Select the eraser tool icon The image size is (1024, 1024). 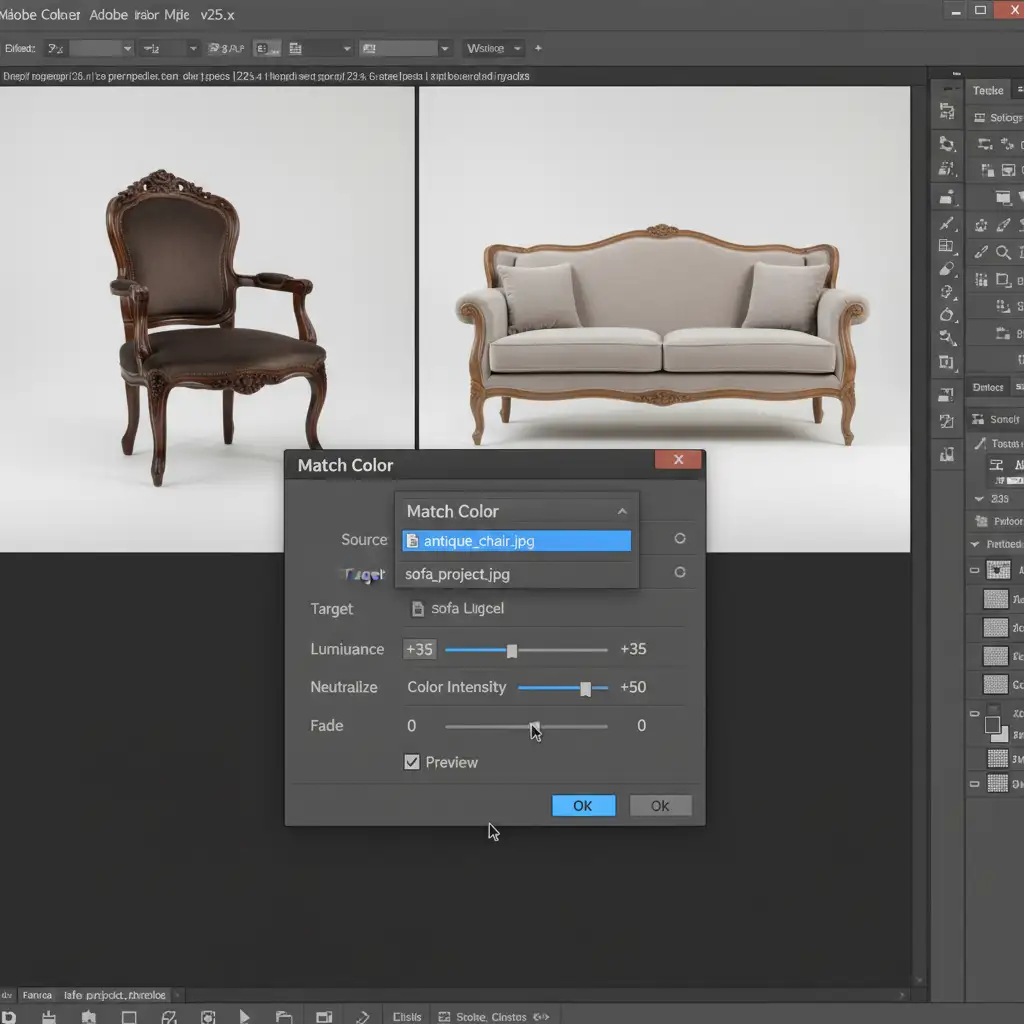point(947,269)
